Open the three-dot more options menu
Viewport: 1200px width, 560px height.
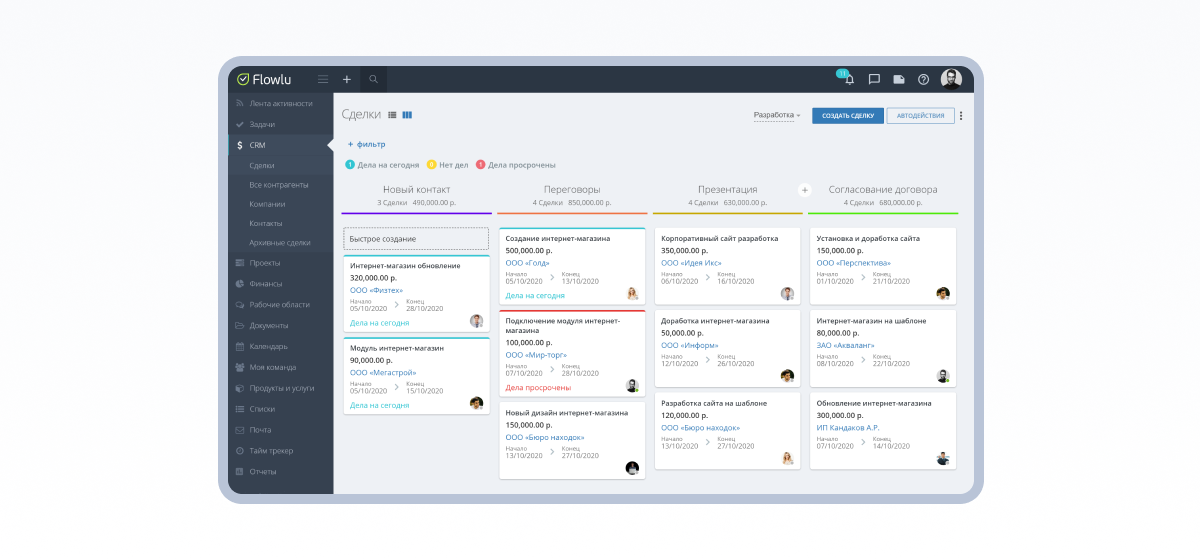pos(962,116)
